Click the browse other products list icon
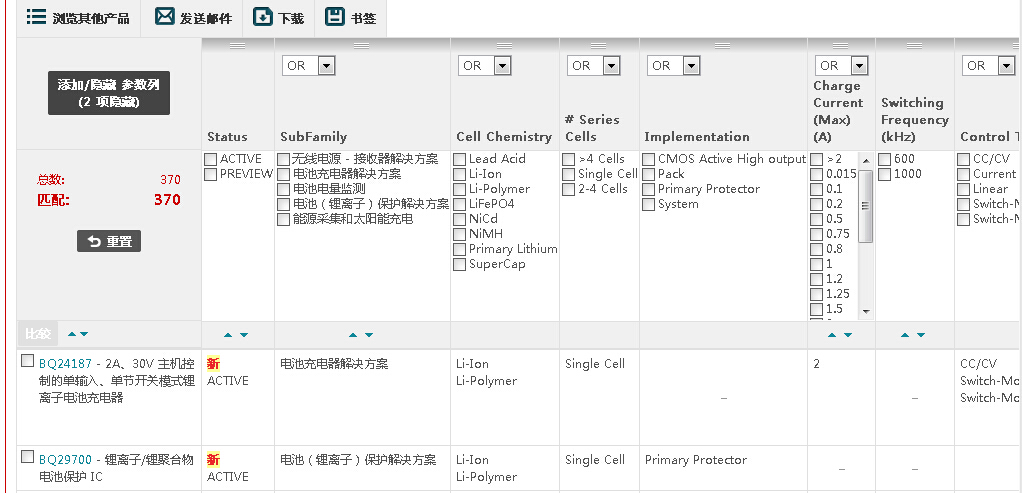The width and height of the screenshot is (1022, 493). [37, 17]
